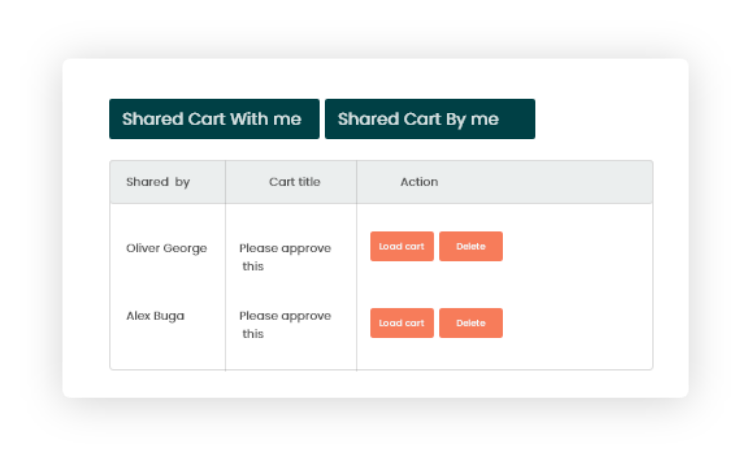Load cart shared by Alex Buga
Image resolution: width=751 pixels, height=464 pixels.
(x=402, y=323)
